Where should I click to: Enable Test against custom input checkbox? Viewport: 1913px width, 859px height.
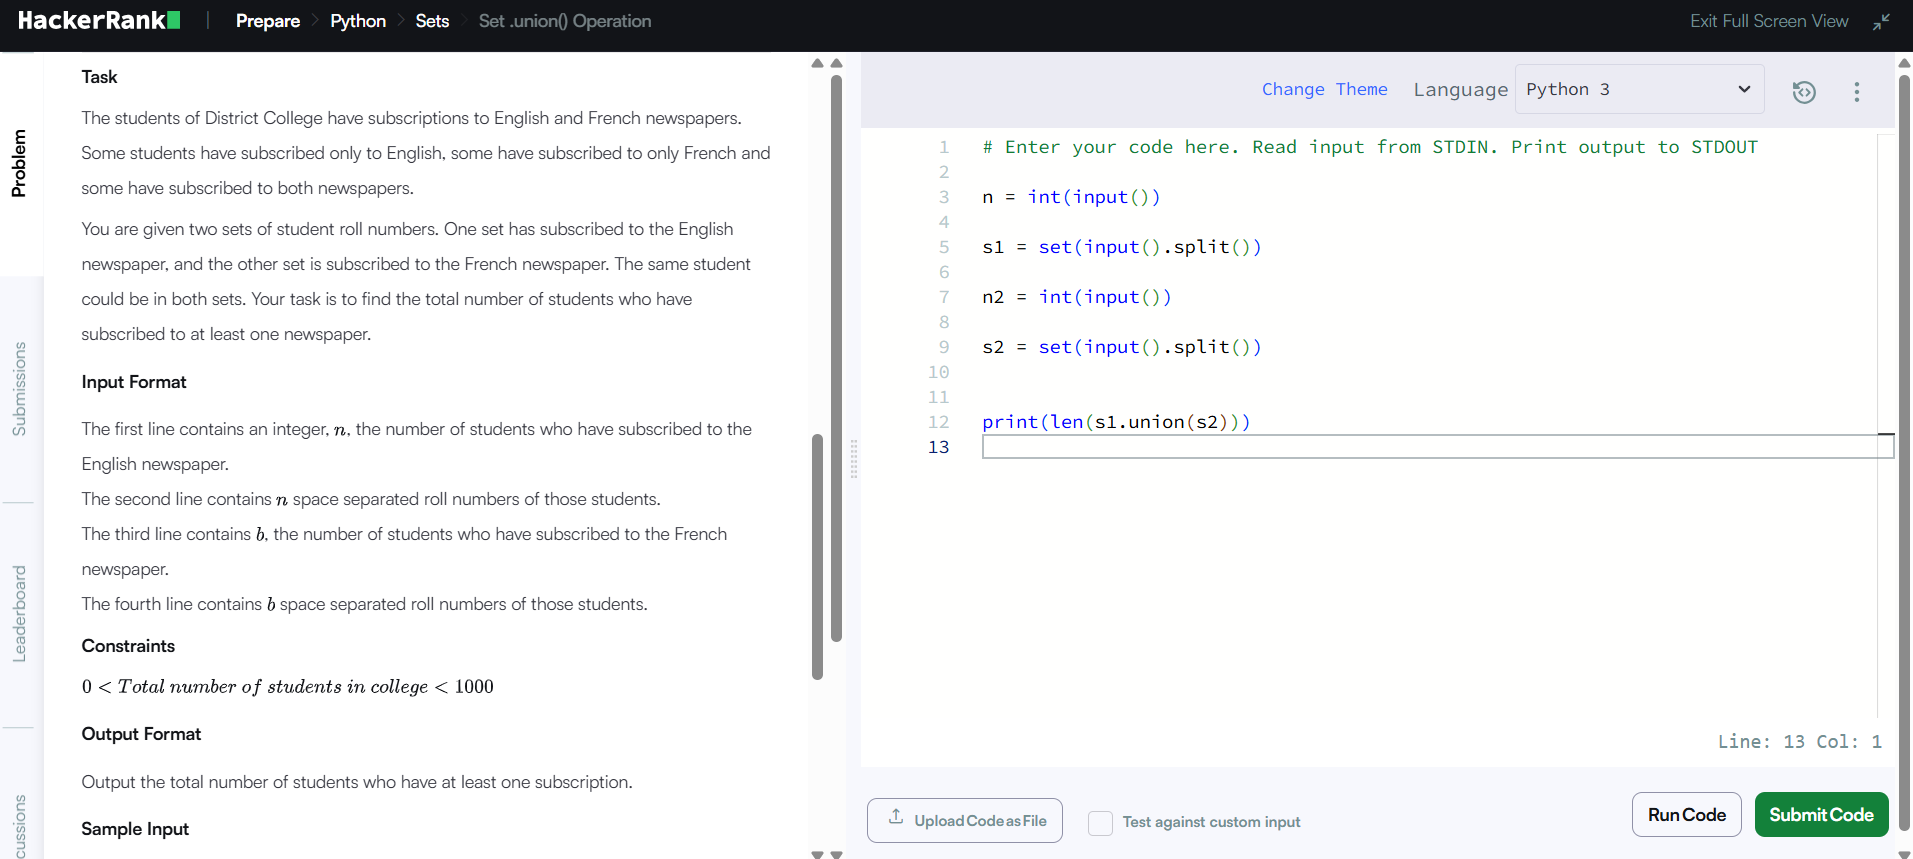click(x=1100, y=822)
